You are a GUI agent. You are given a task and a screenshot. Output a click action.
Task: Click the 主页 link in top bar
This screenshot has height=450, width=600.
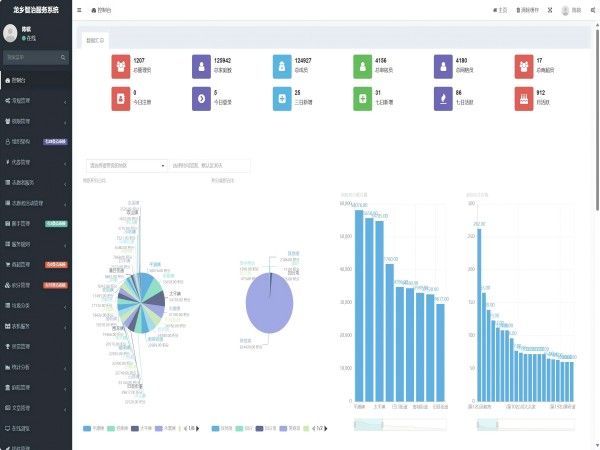point(500,10)
